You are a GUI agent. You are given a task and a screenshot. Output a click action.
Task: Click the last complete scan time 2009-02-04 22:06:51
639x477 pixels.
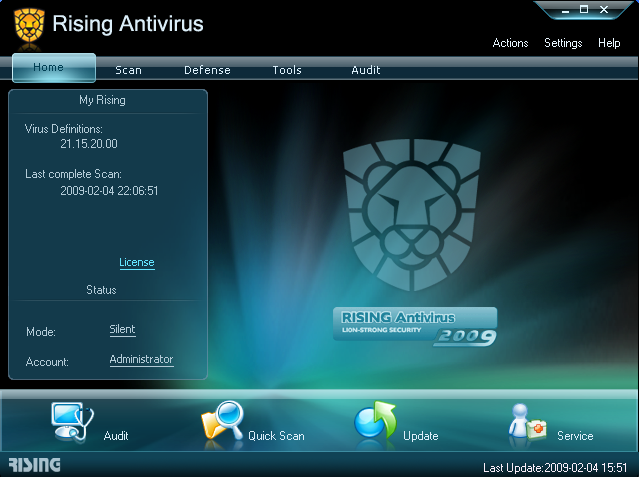tap(109, 191)
